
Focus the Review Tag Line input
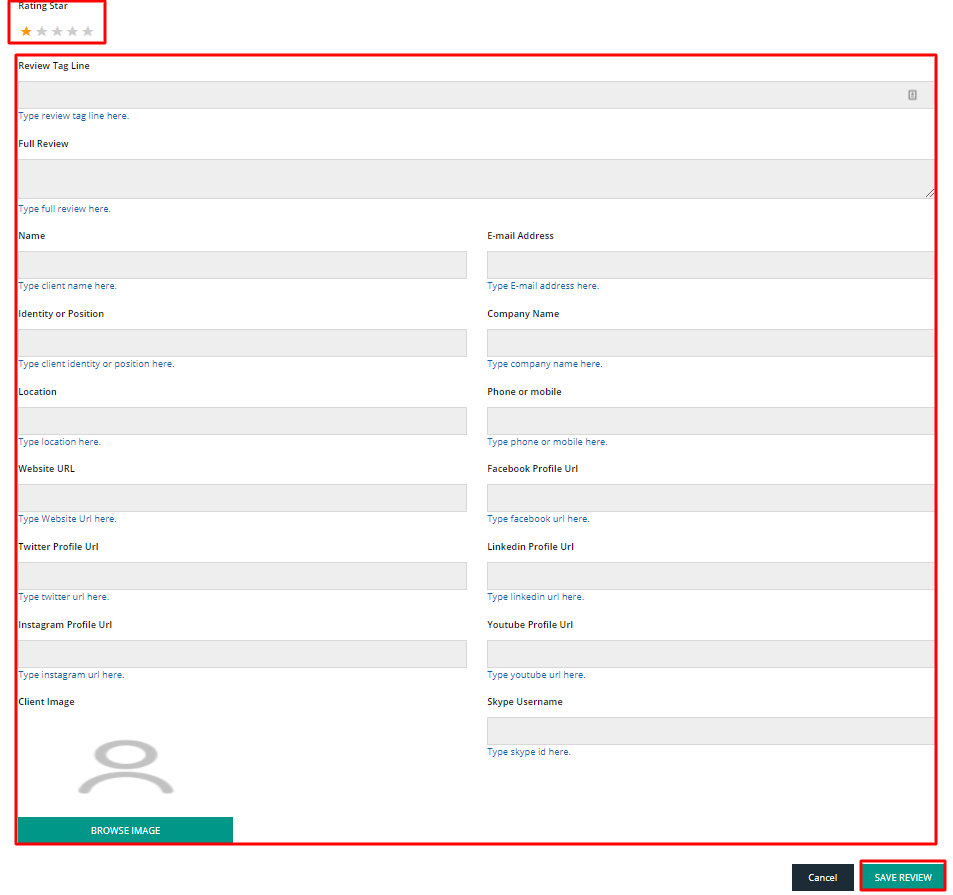coord(460,95)
